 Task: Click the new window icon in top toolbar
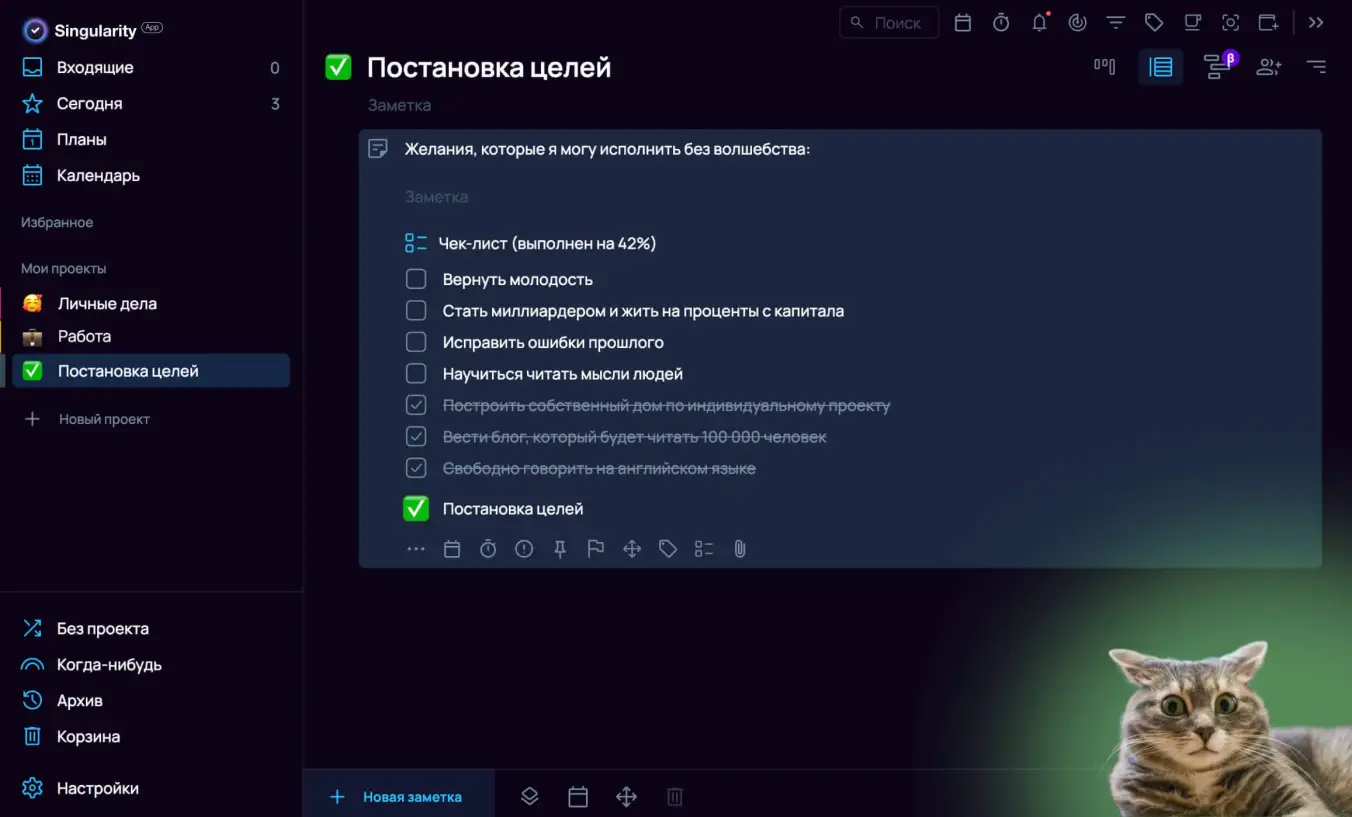coord(1269,22)
